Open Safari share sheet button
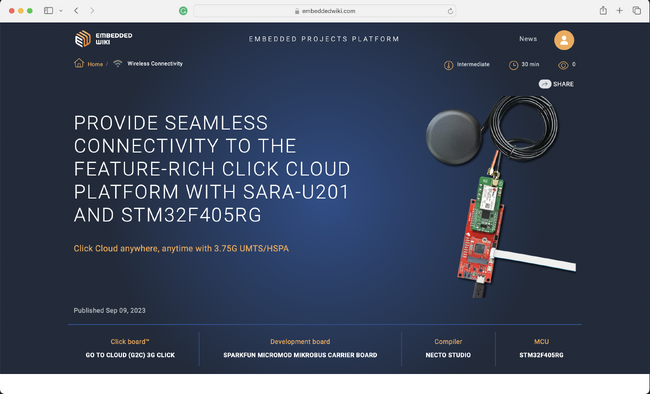650x395 pixels. 603,10
